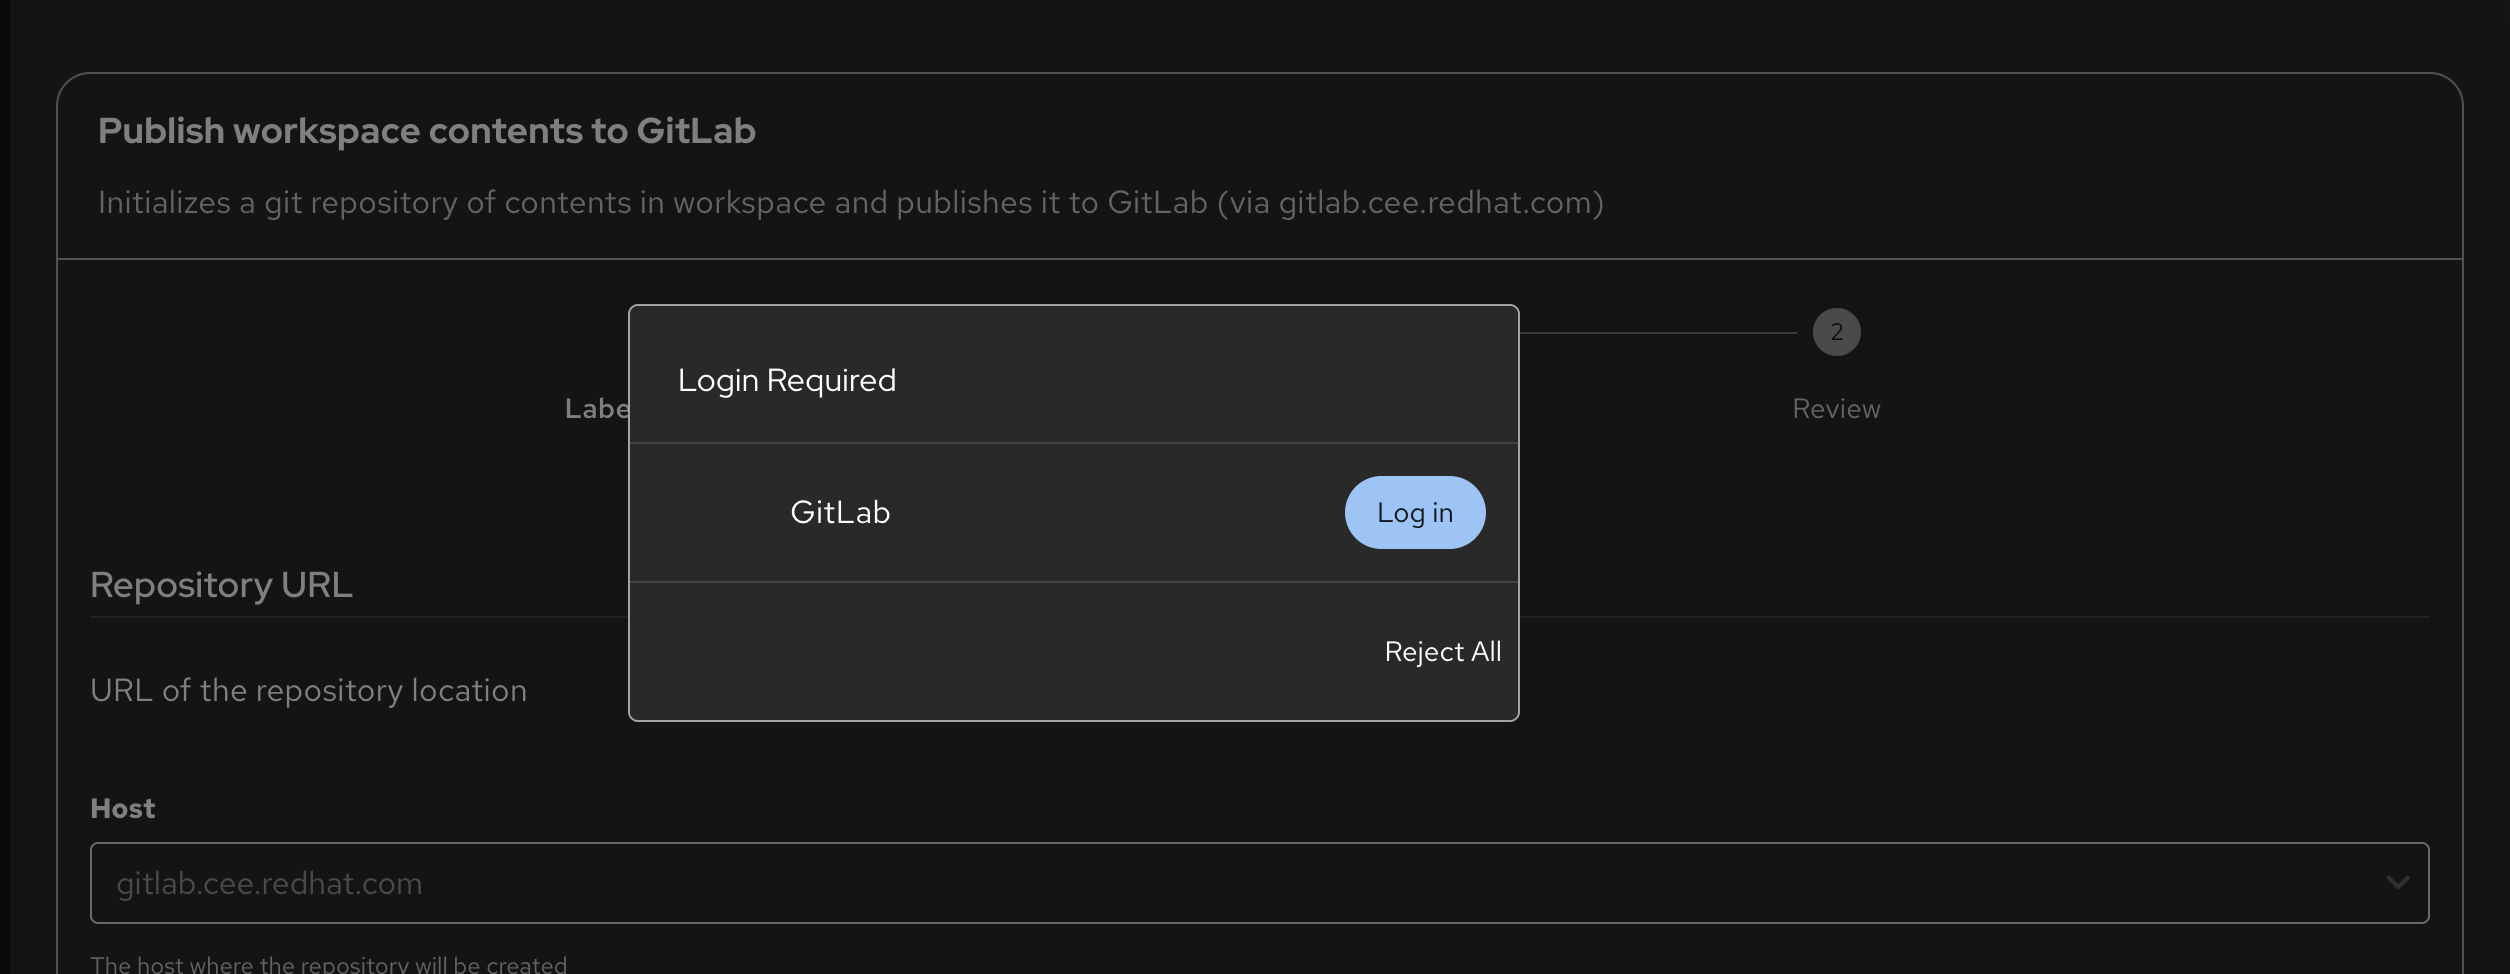Click the step 2 circle indicator
Image resolution: width=2510 pixels, height=974 pixels.
point(1836,332)
